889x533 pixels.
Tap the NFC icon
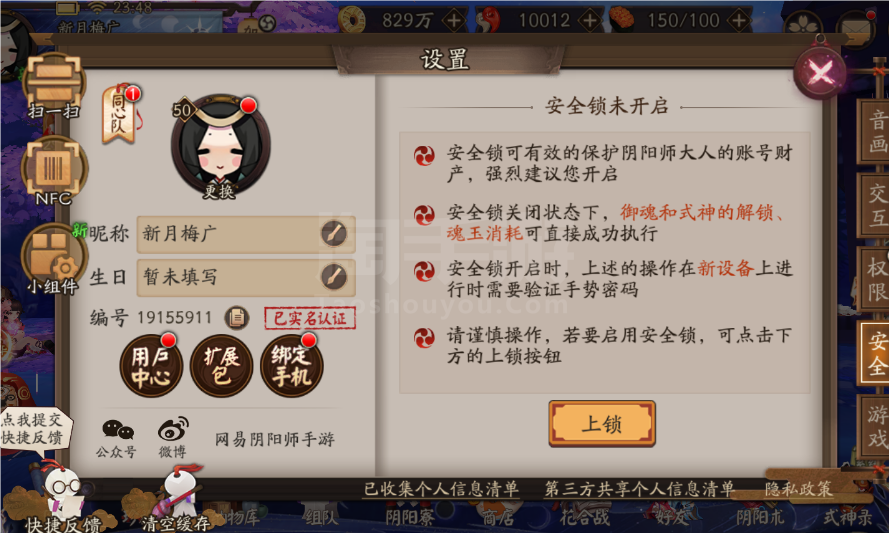(x=54, y=171)
